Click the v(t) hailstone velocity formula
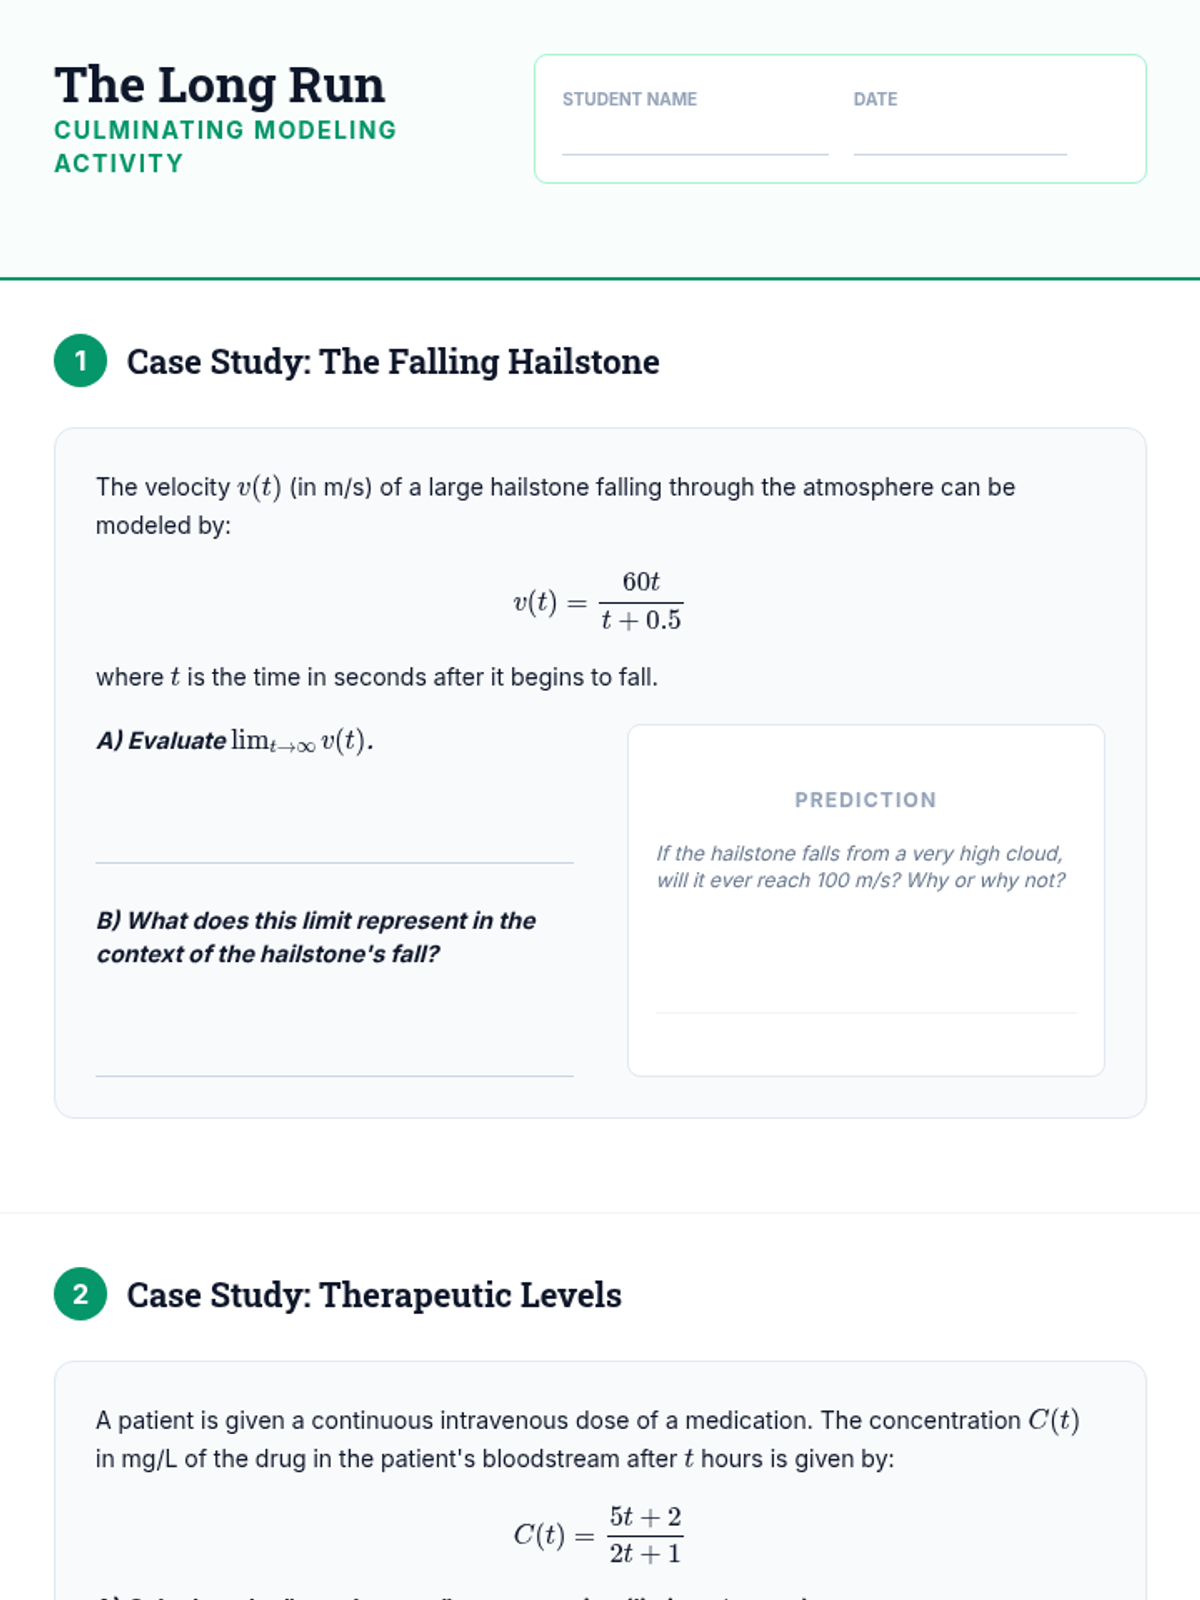 [598, 601]
